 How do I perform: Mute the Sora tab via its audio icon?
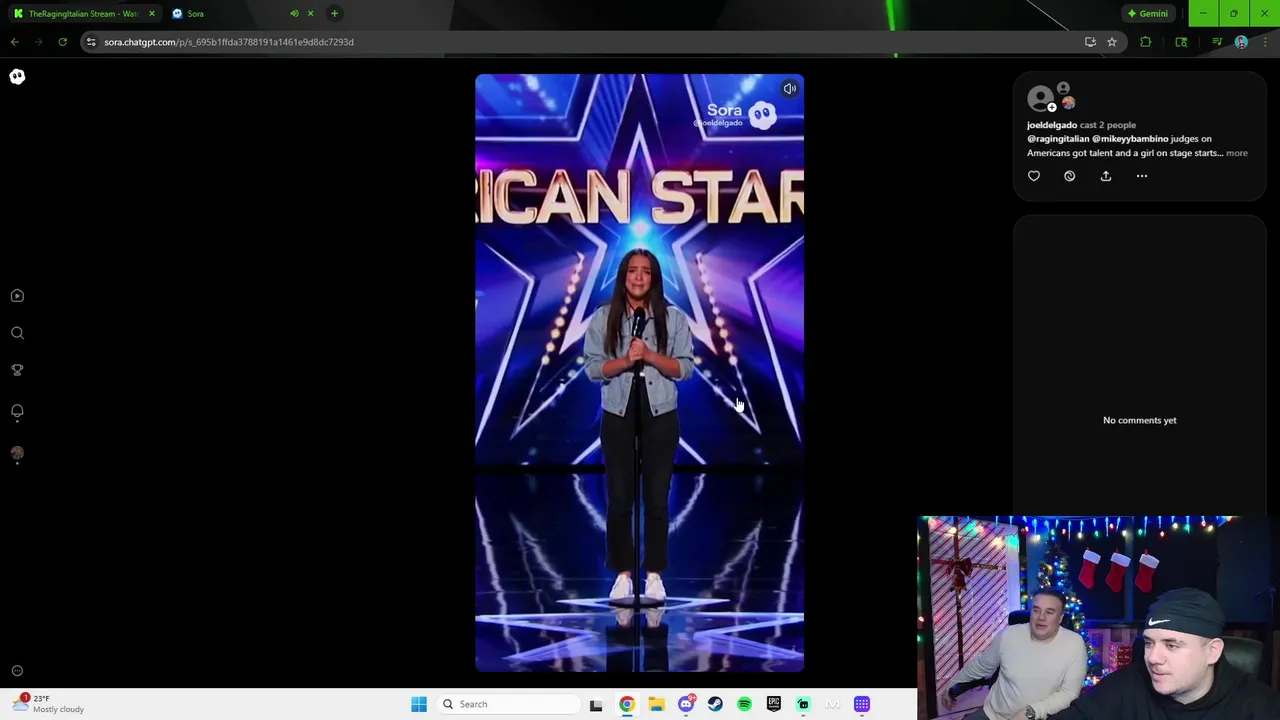tap(294, 14)
